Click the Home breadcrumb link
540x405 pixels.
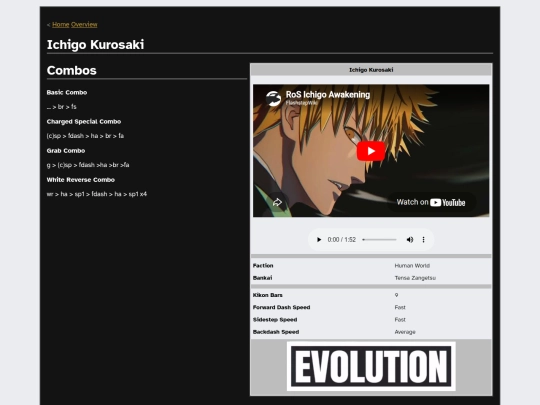[61, 24]
